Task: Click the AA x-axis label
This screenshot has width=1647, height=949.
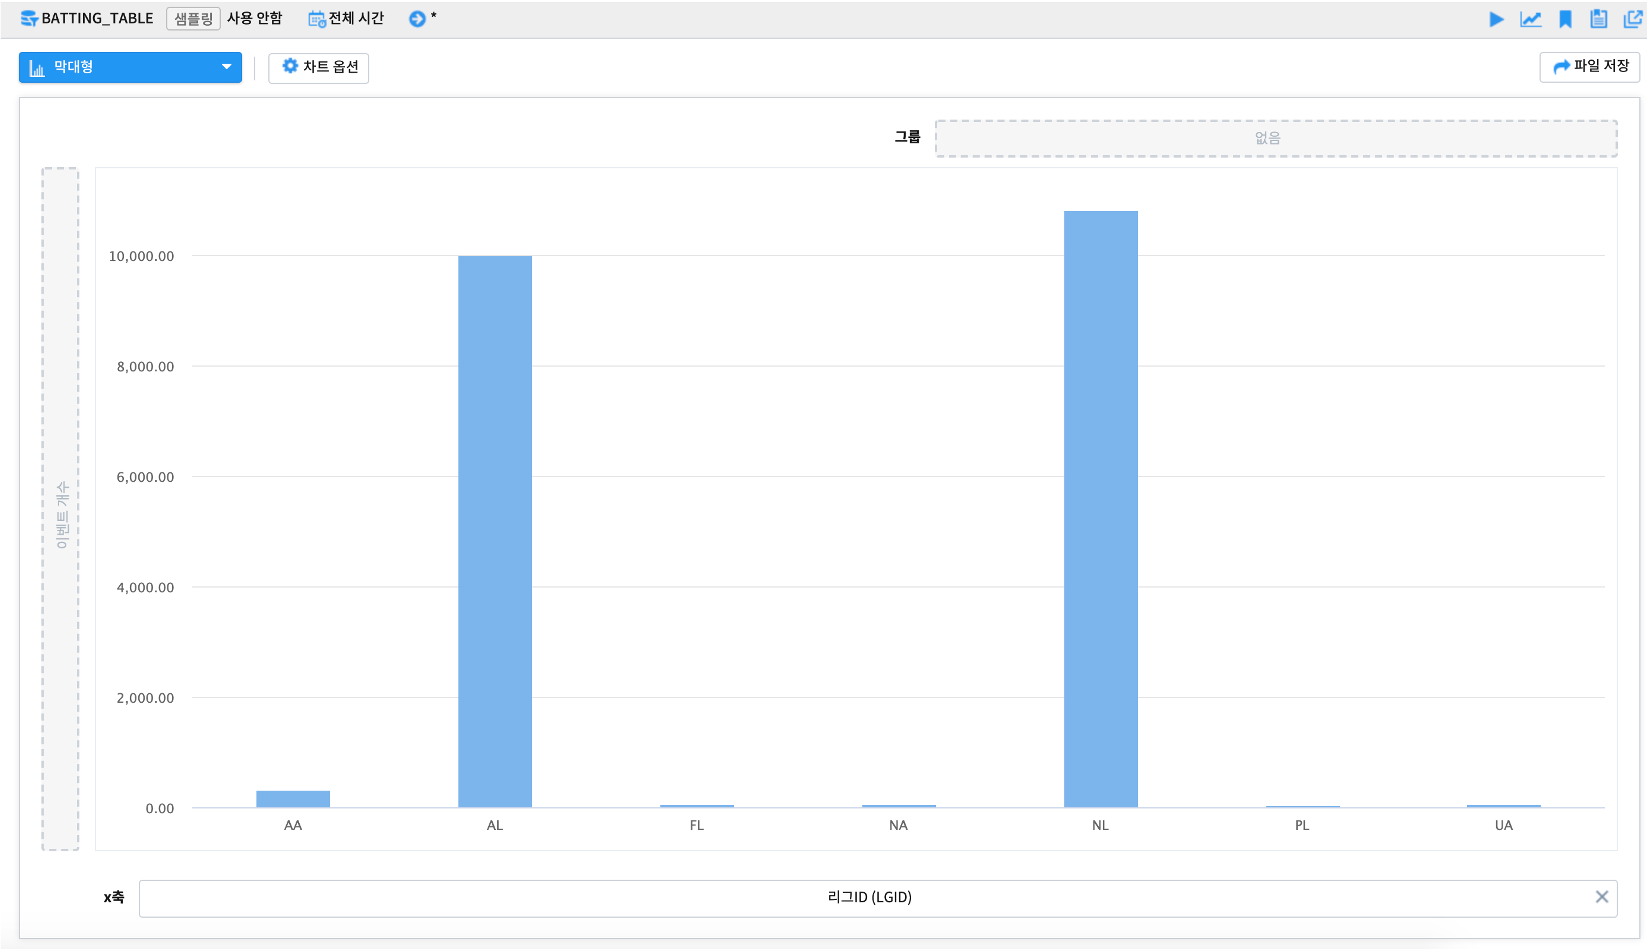Action: click(293, 826)
